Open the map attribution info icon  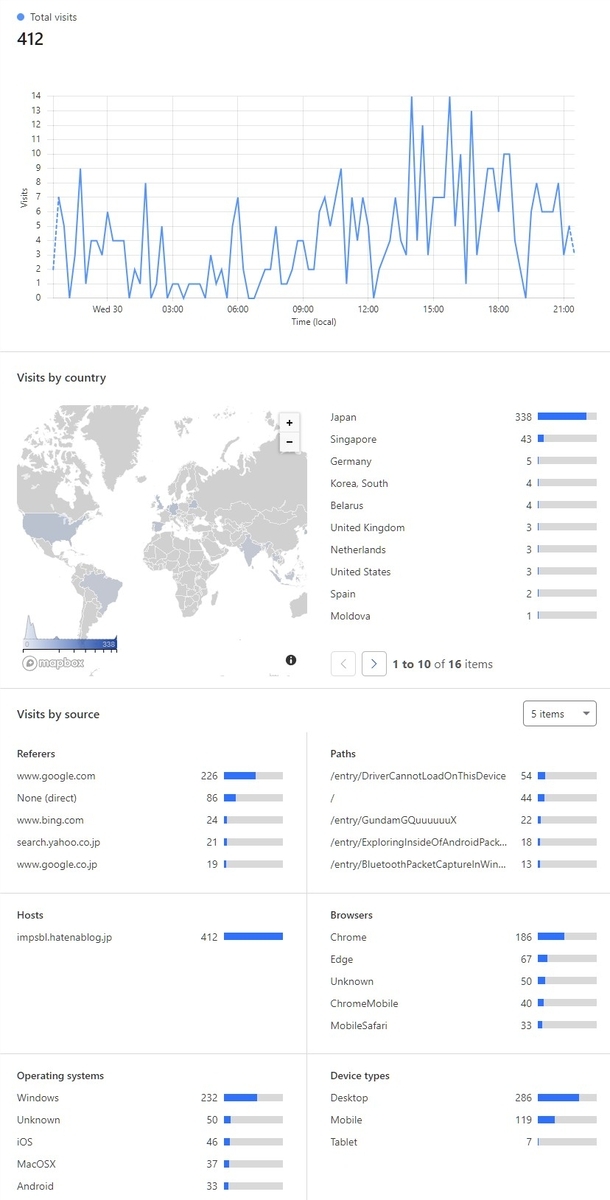[x=291, y=660]
